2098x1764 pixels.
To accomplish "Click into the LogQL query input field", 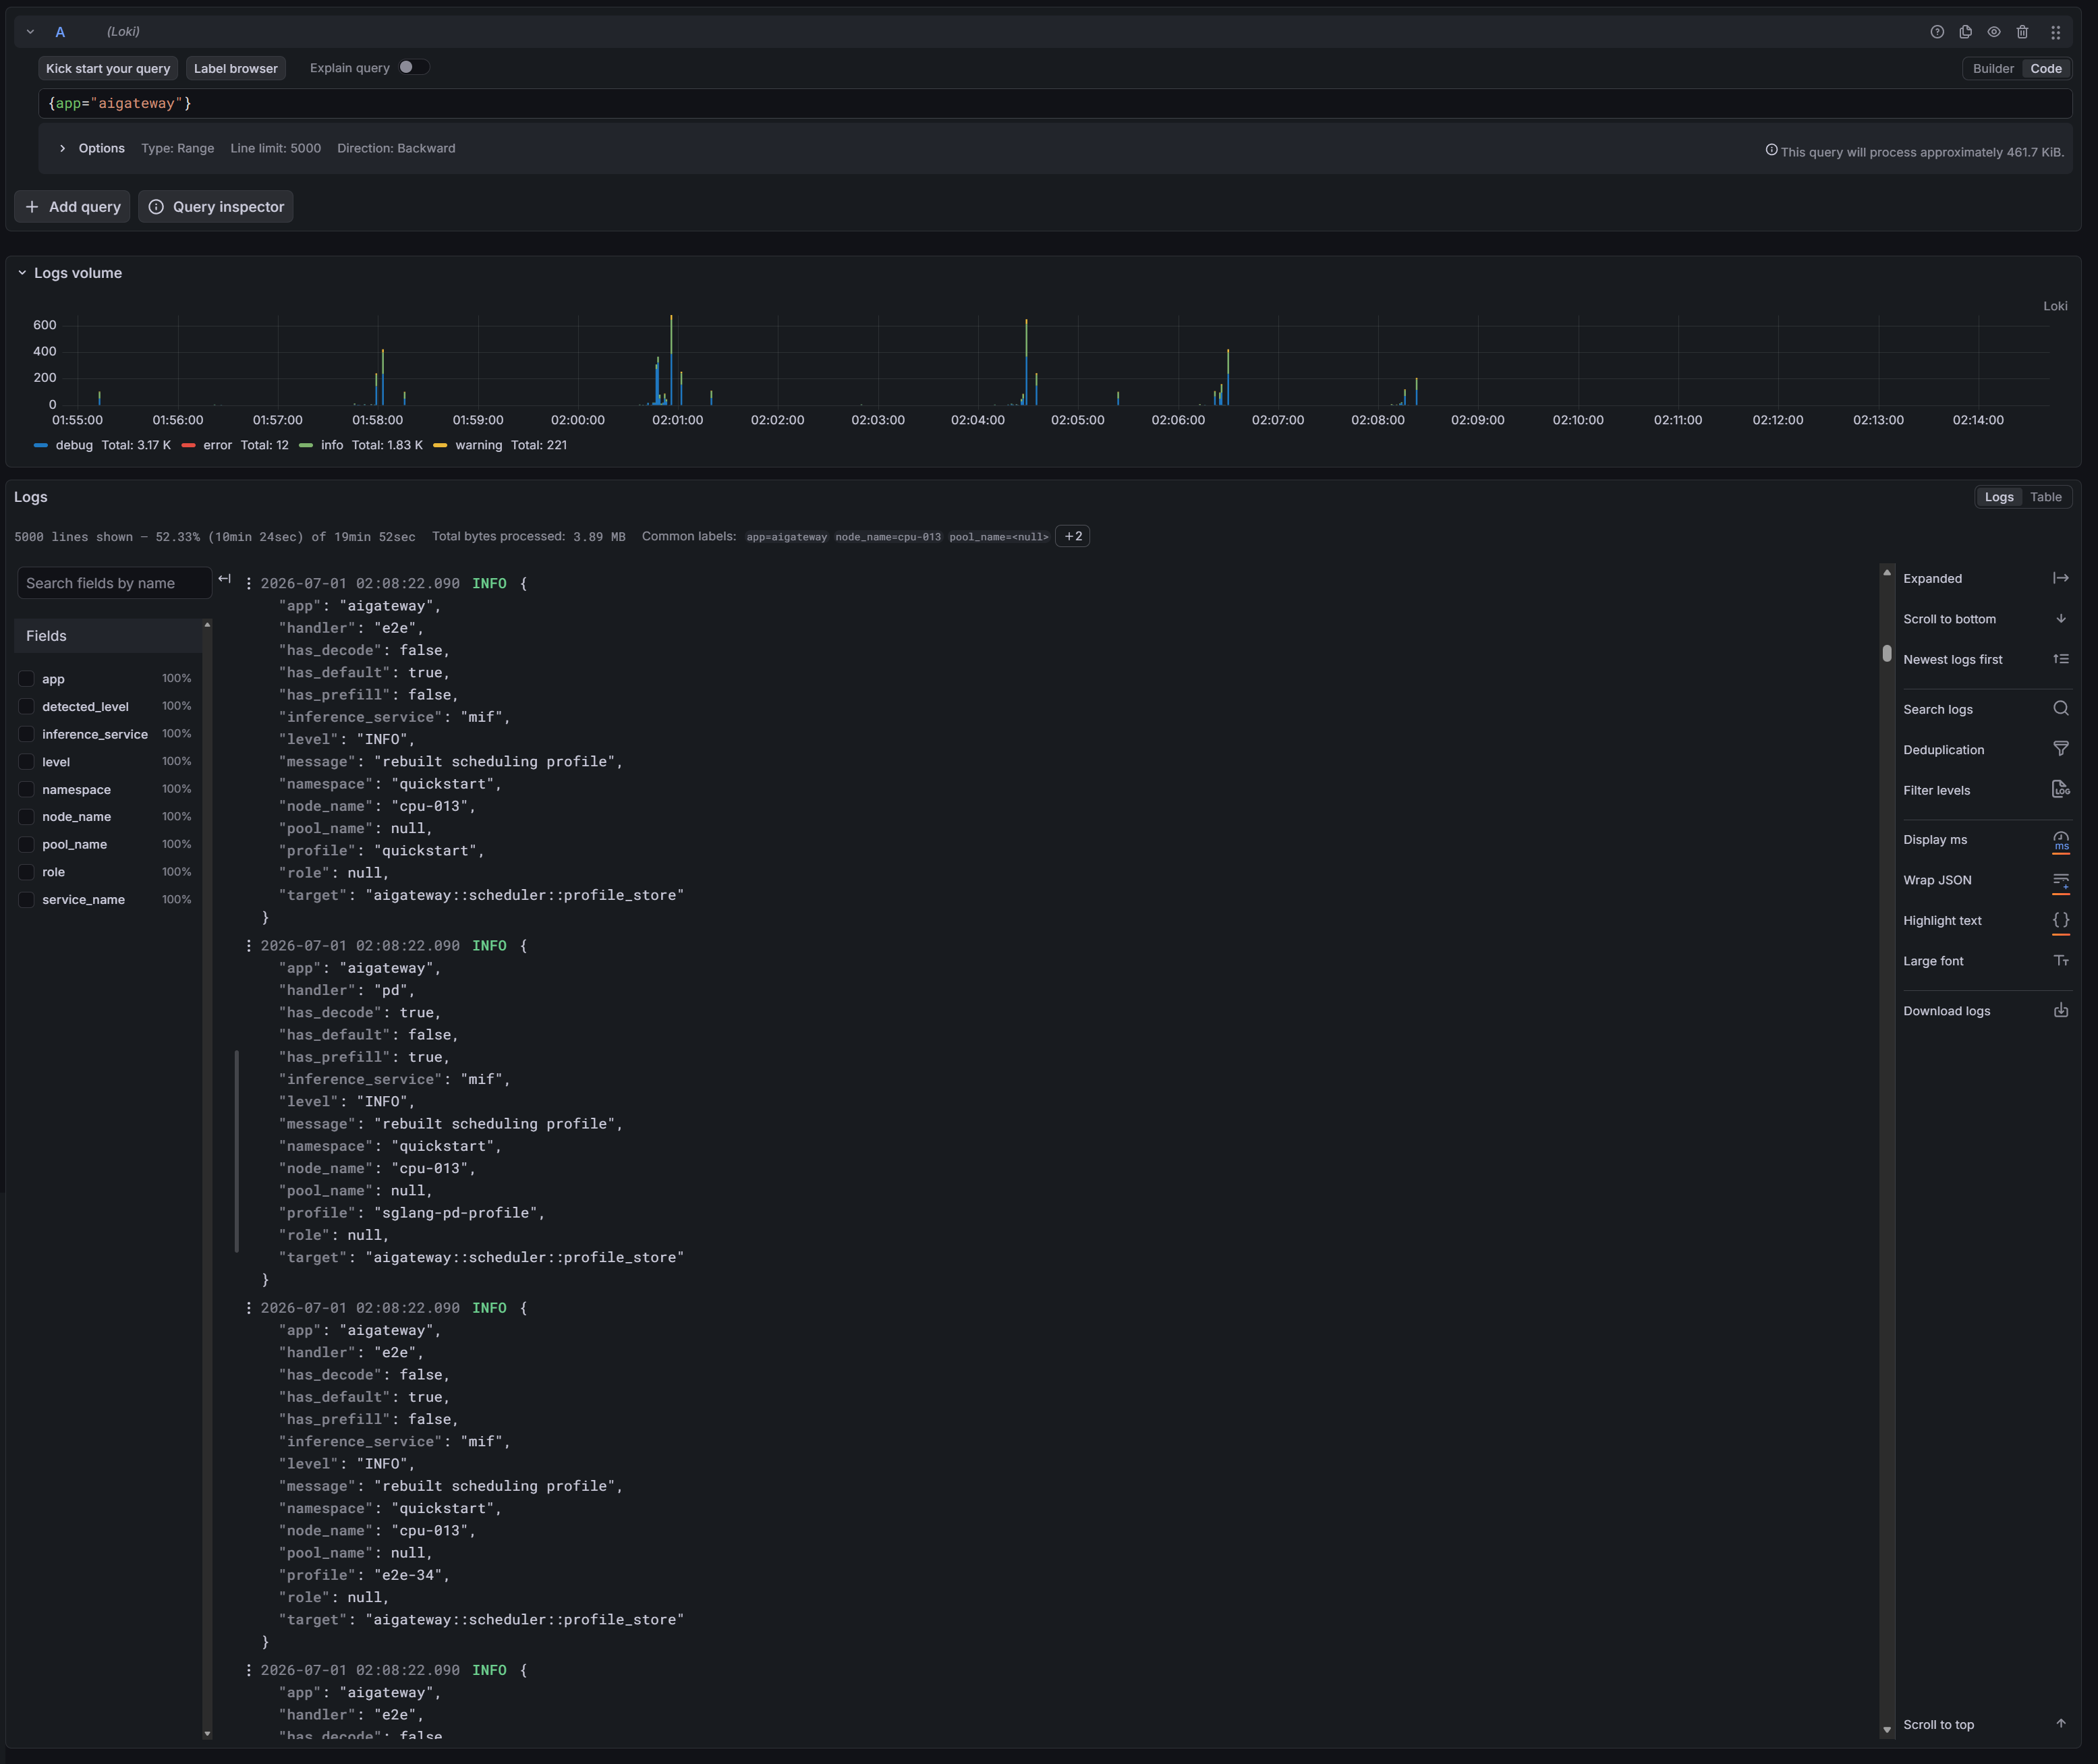I will 1055,103.
